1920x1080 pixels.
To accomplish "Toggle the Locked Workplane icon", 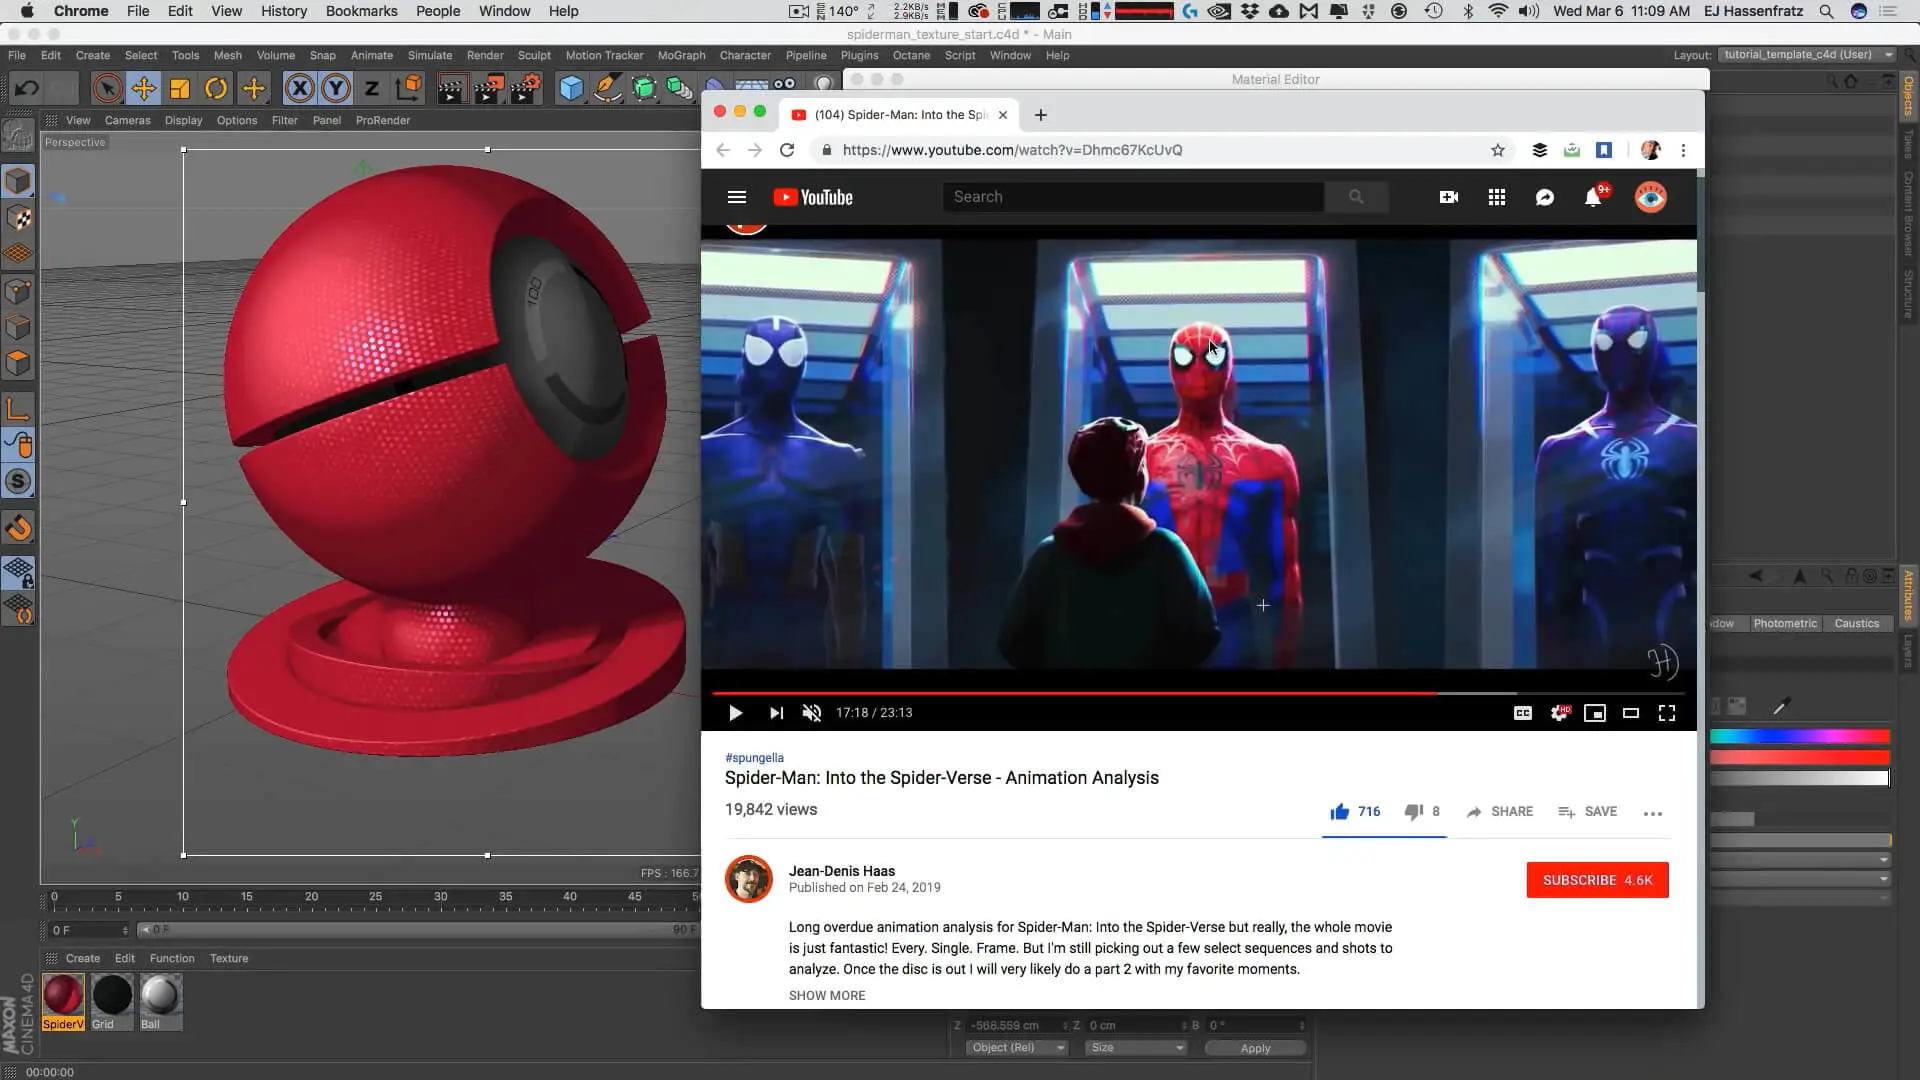I will click(18, 572).
